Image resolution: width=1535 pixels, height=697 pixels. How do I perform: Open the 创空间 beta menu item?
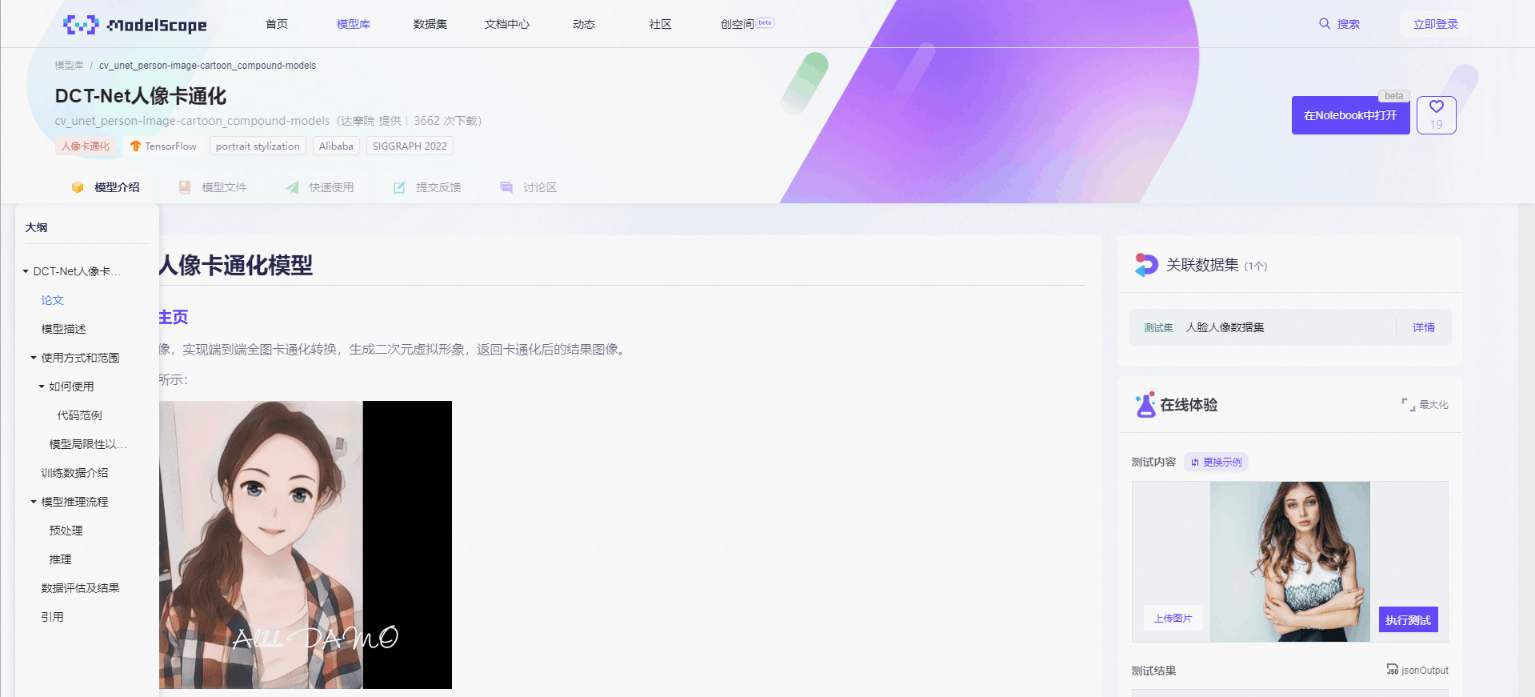740,23
